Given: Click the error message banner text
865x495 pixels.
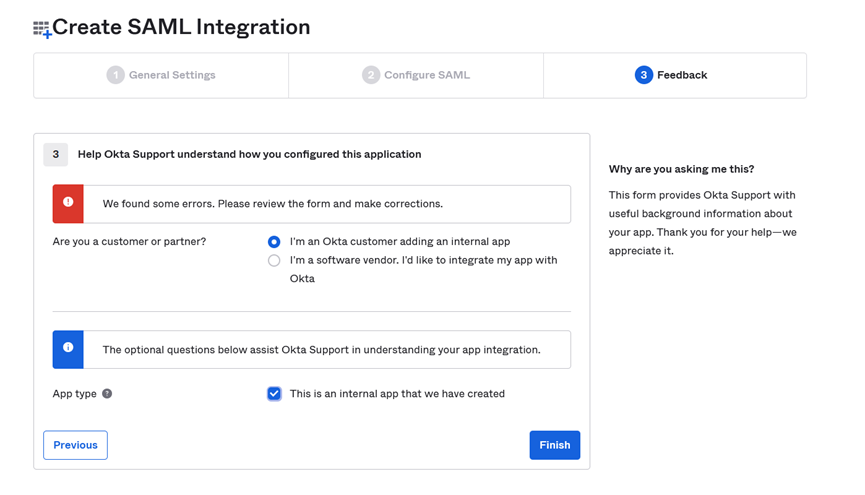Looking at the screenshot, I should pos(273,204).
